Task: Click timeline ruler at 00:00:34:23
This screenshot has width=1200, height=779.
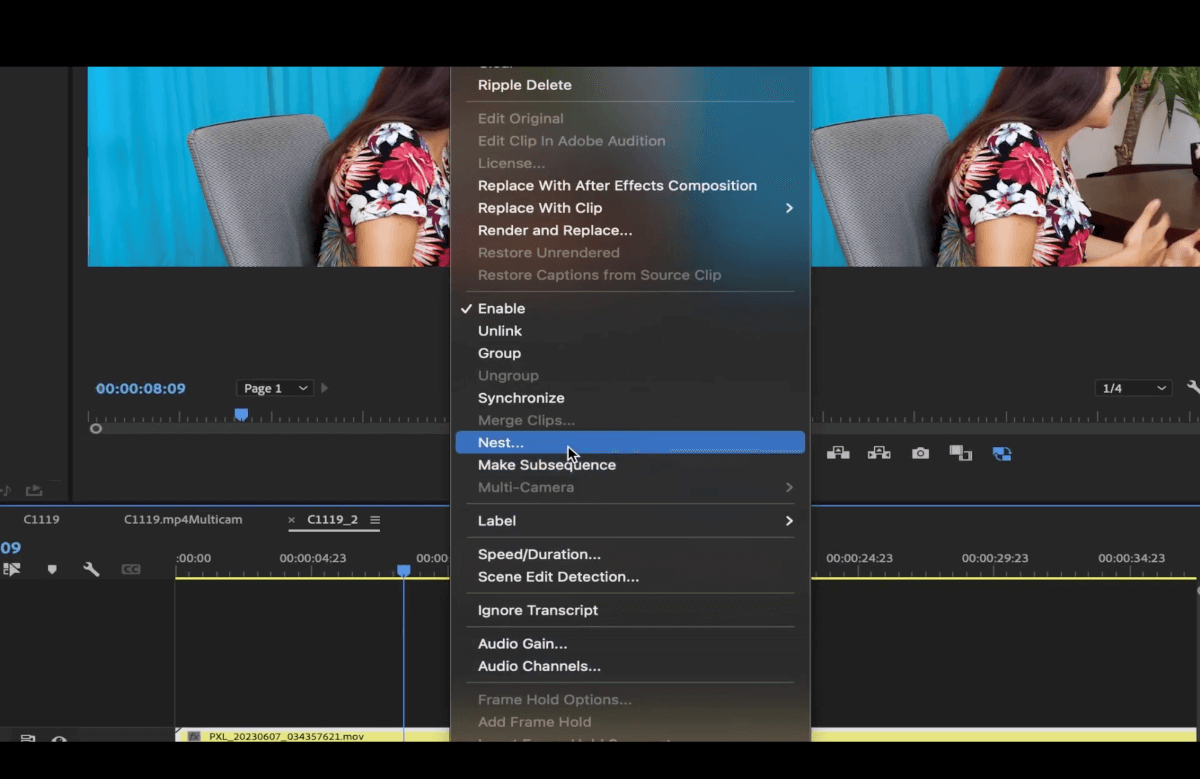Action: click(1132, 558)
